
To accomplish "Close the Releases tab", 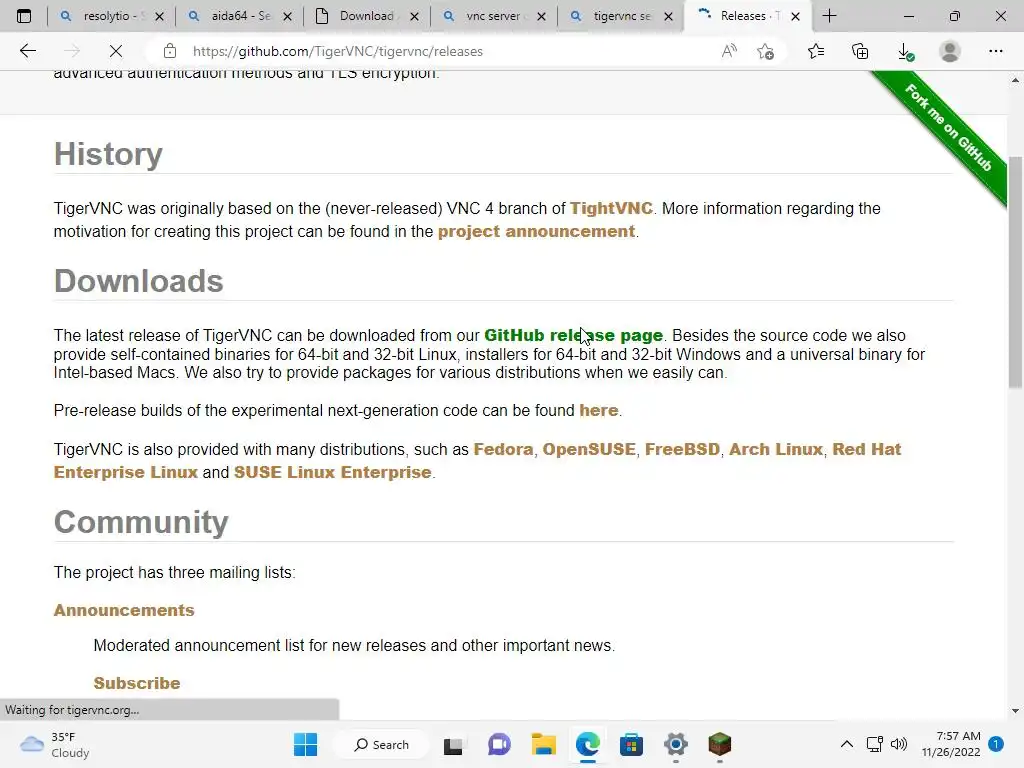I will 795,16.
